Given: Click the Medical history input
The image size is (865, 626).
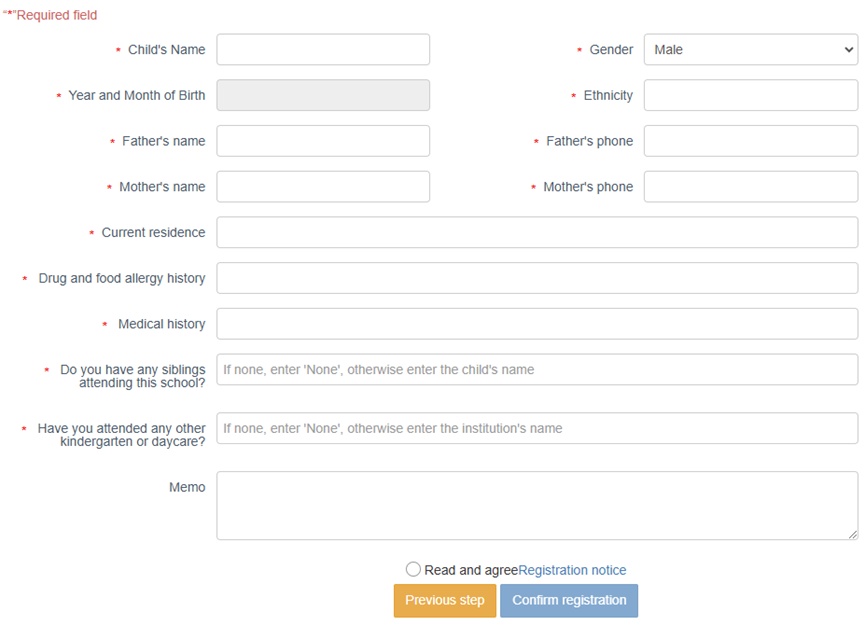Looking at the screenshot, I should (x=537, y=324).
